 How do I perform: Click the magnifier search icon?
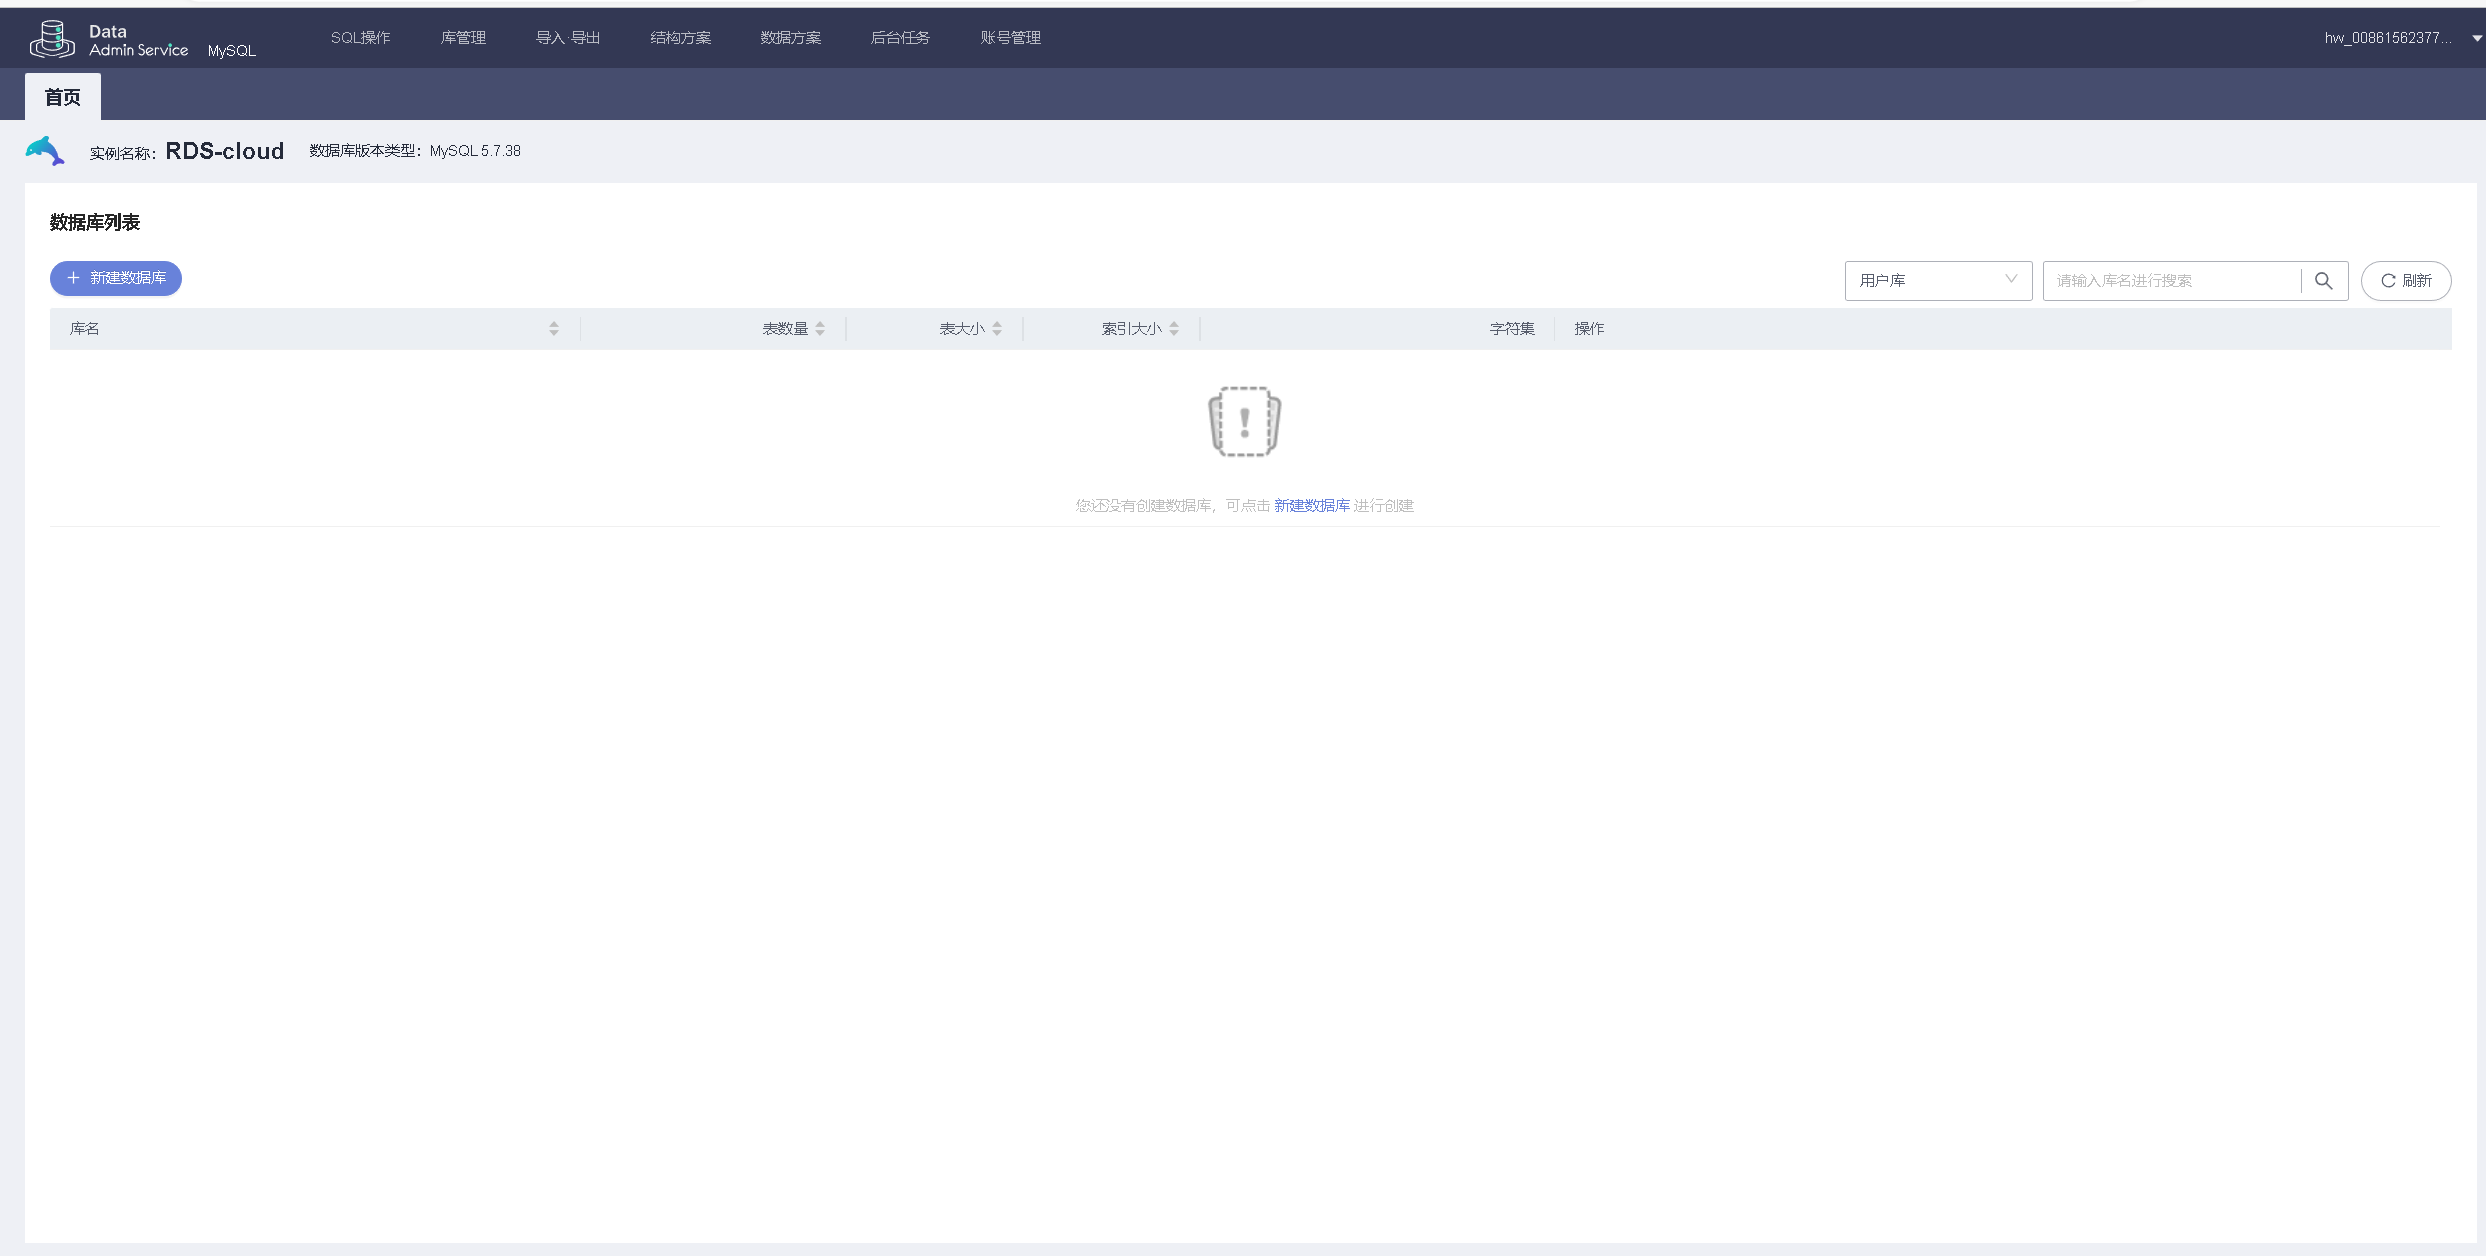point(2323,281)
